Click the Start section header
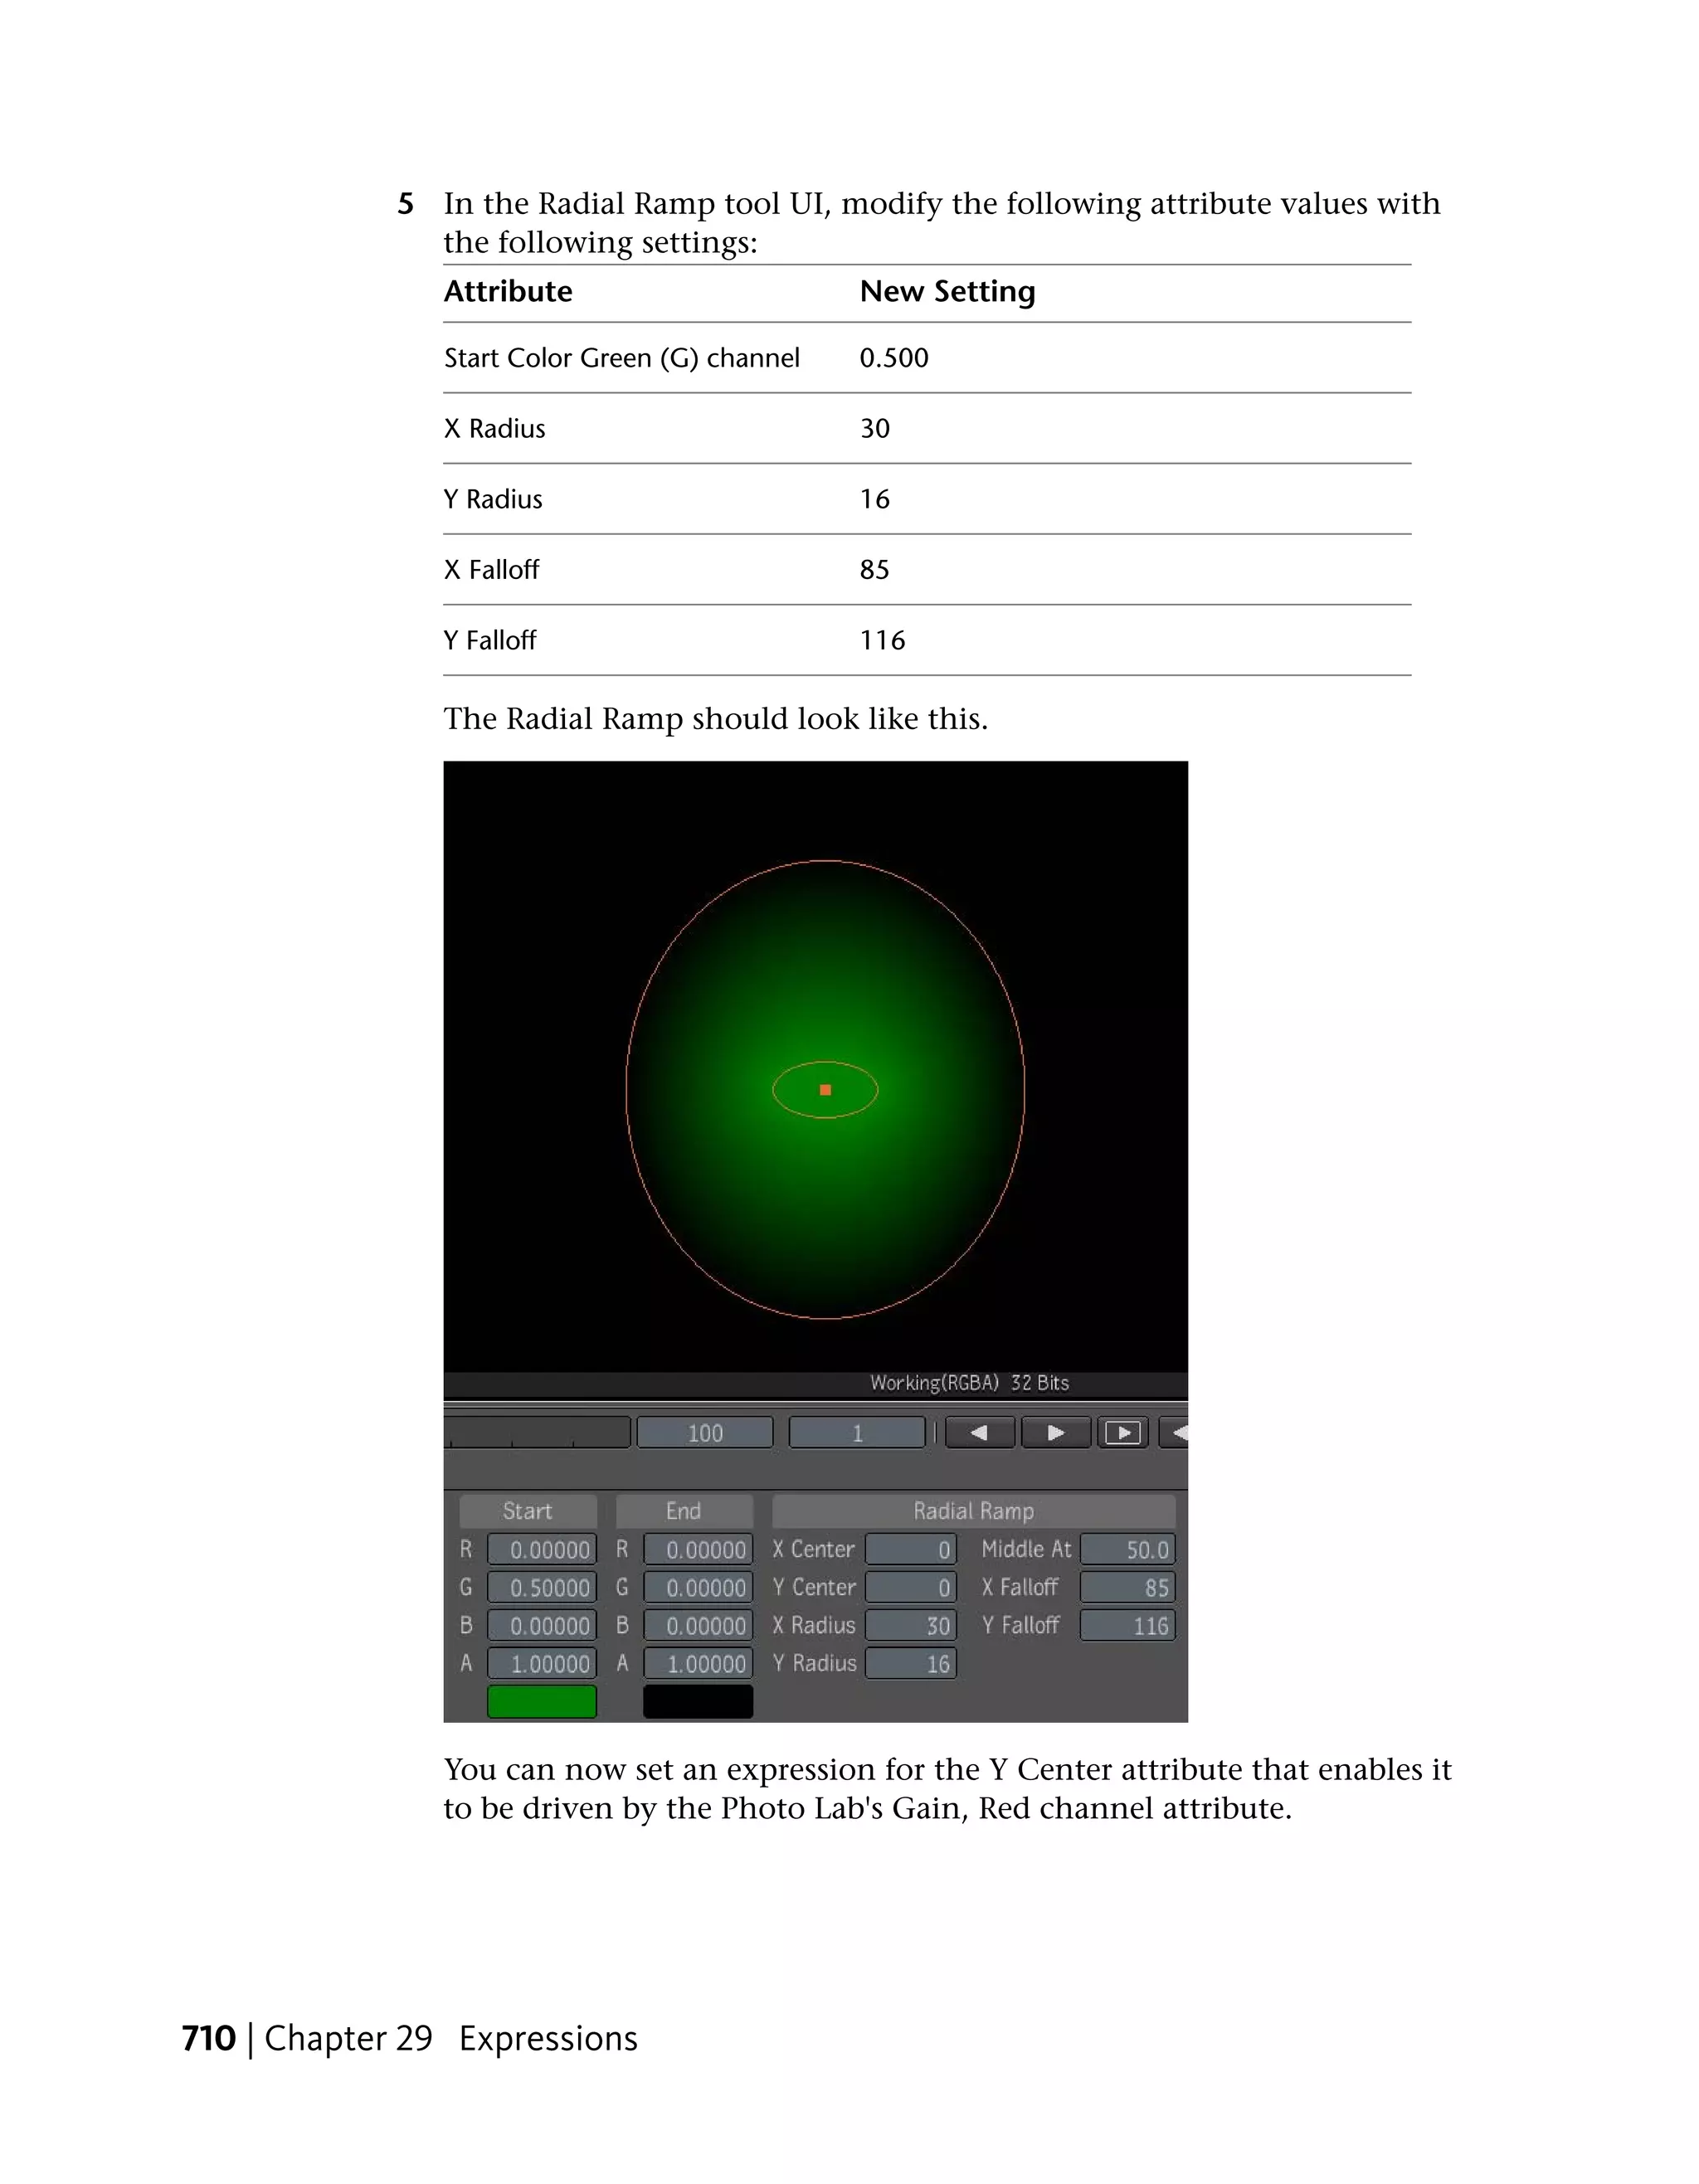Viewport: 1699px width, 2184px height. pyautogui.click(x=528, y=1510)
